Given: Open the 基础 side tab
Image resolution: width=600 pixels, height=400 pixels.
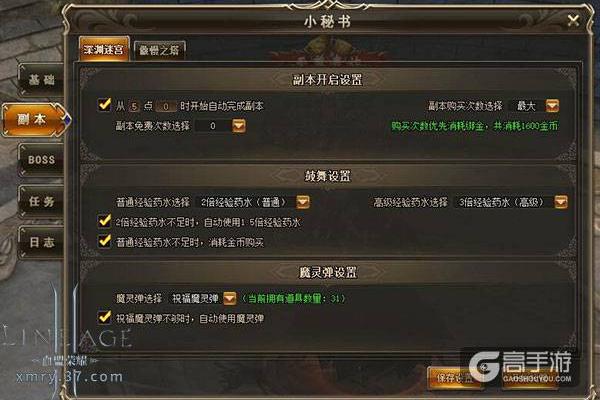Looking at the screenshot, I should (41, 80).
